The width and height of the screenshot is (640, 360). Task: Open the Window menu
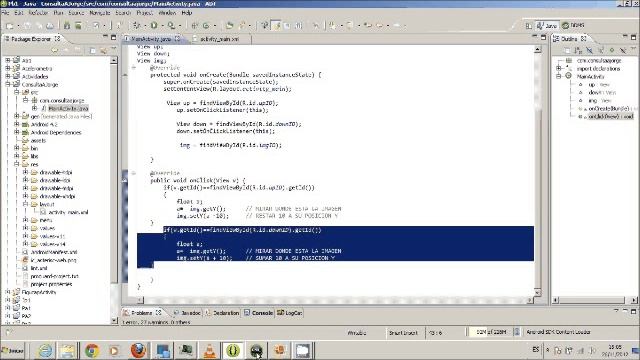point(167,13)
